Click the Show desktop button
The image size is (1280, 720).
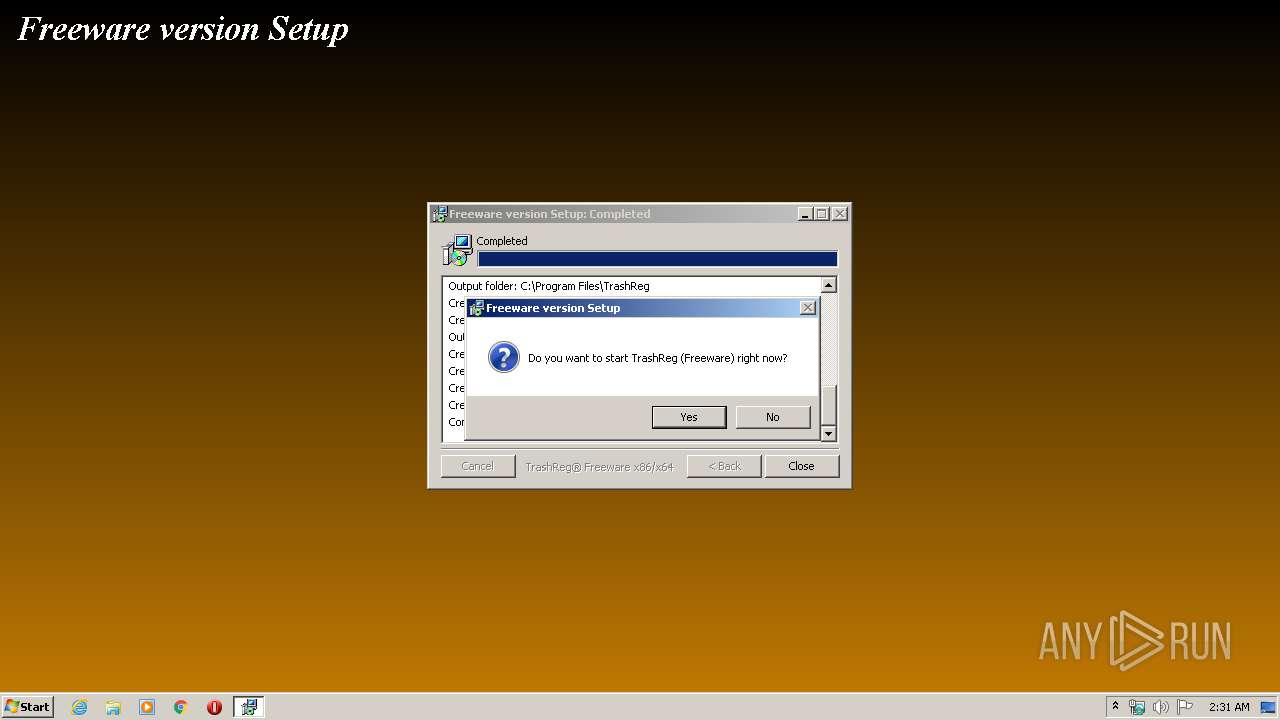point(1269,707)
